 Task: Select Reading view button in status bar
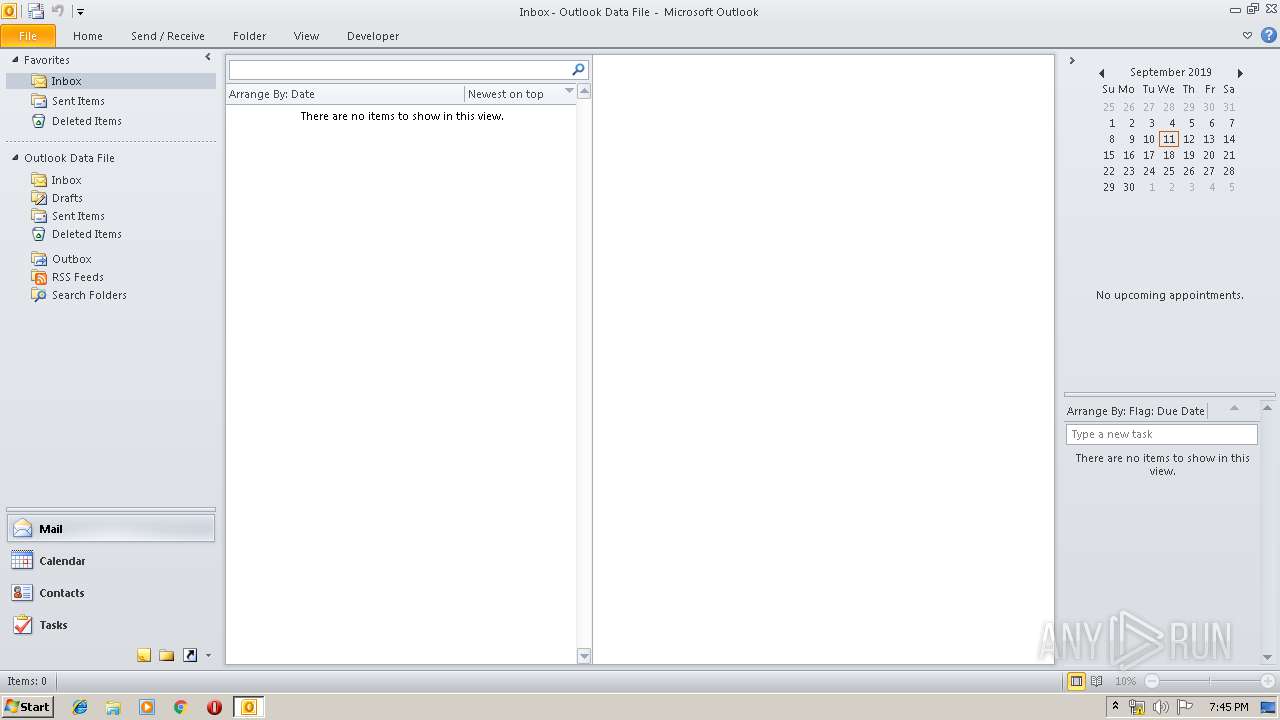point(1097,681)
